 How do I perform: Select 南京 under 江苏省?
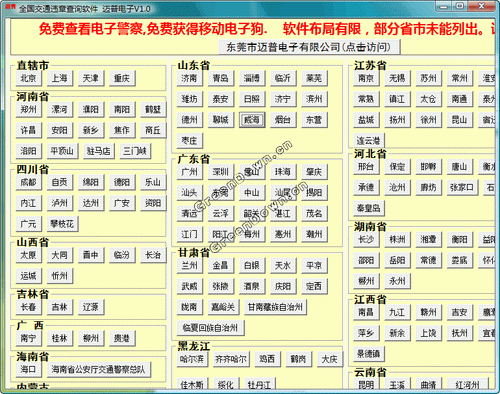[366, 78]
